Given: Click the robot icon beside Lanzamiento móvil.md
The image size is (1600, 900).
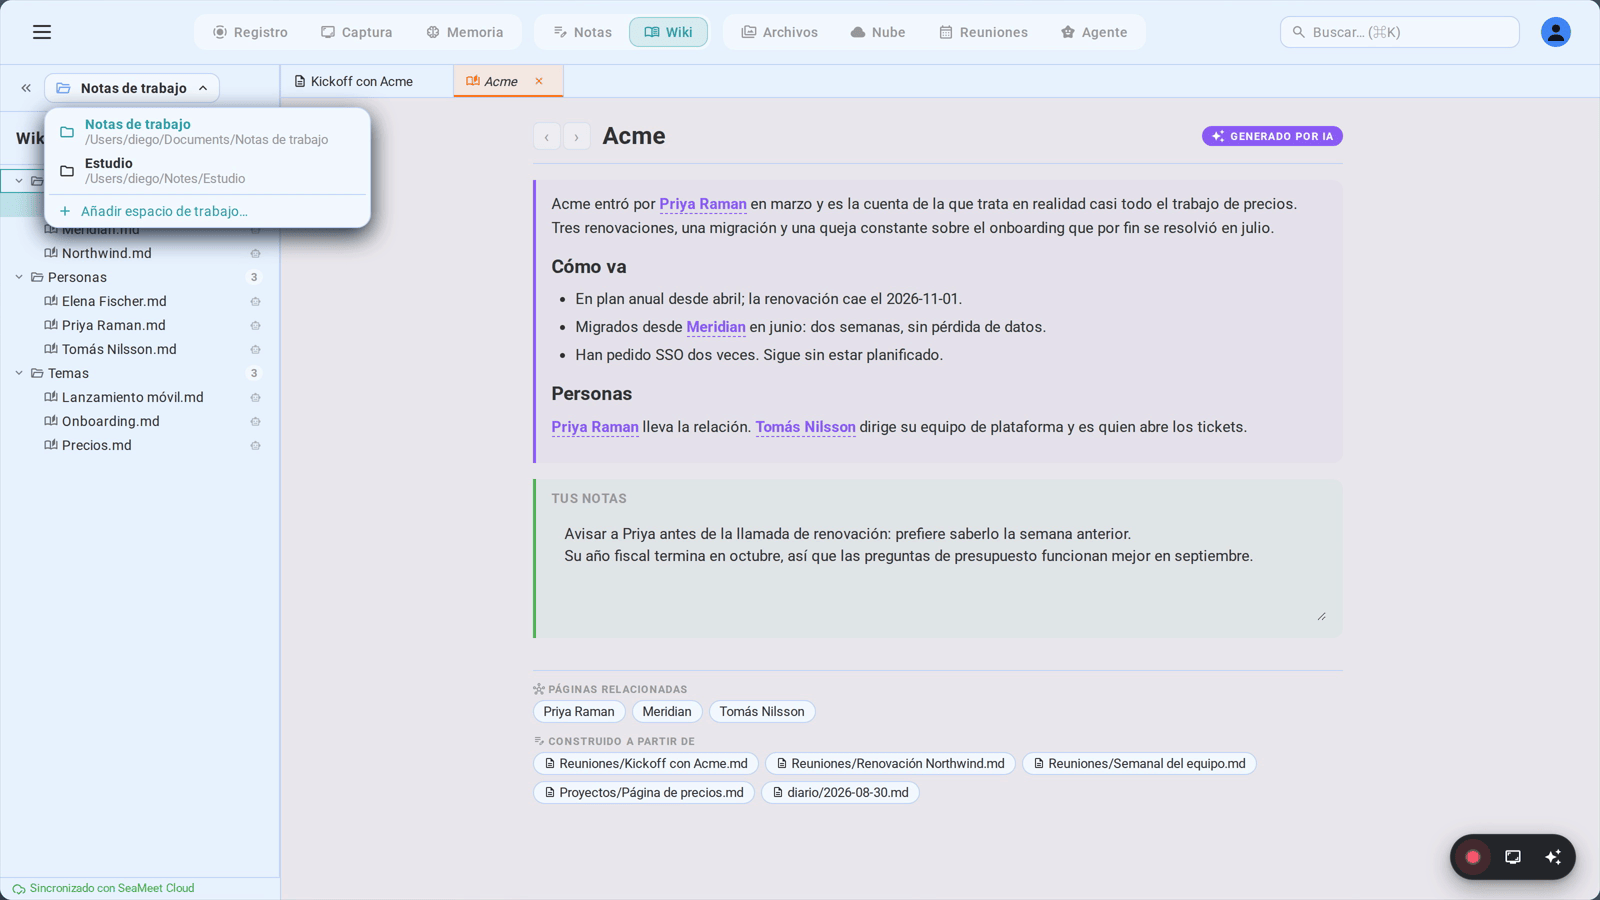Looking at the screenshot, I should click(255, 398).
